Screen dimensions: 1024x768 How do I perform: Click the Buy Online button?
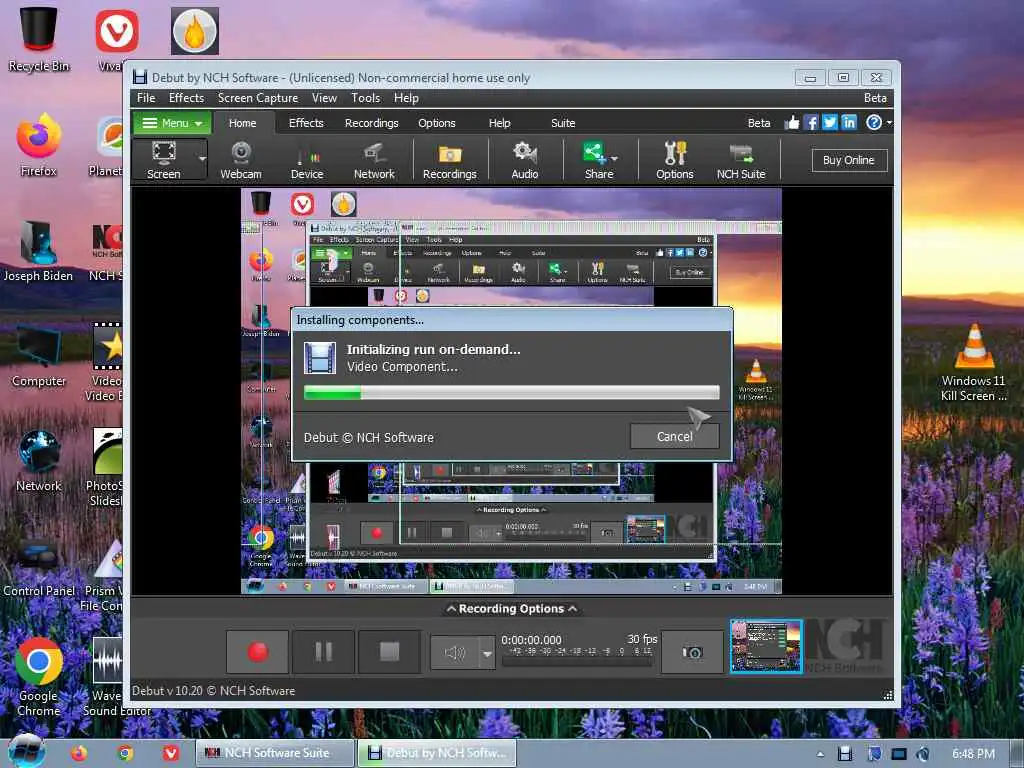(849, 160)
